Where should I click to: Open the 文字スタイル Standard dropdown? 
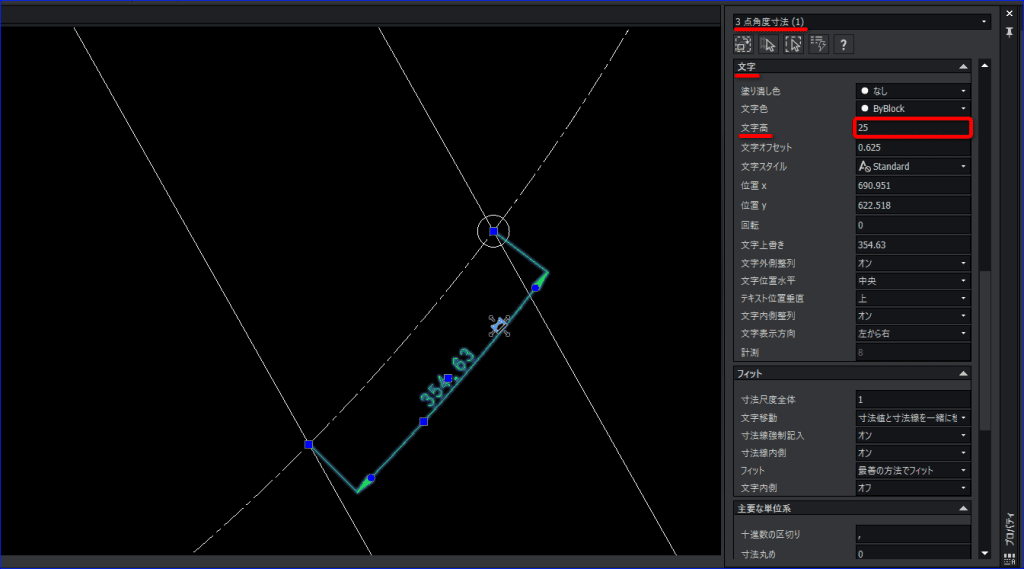click(913, 167)
